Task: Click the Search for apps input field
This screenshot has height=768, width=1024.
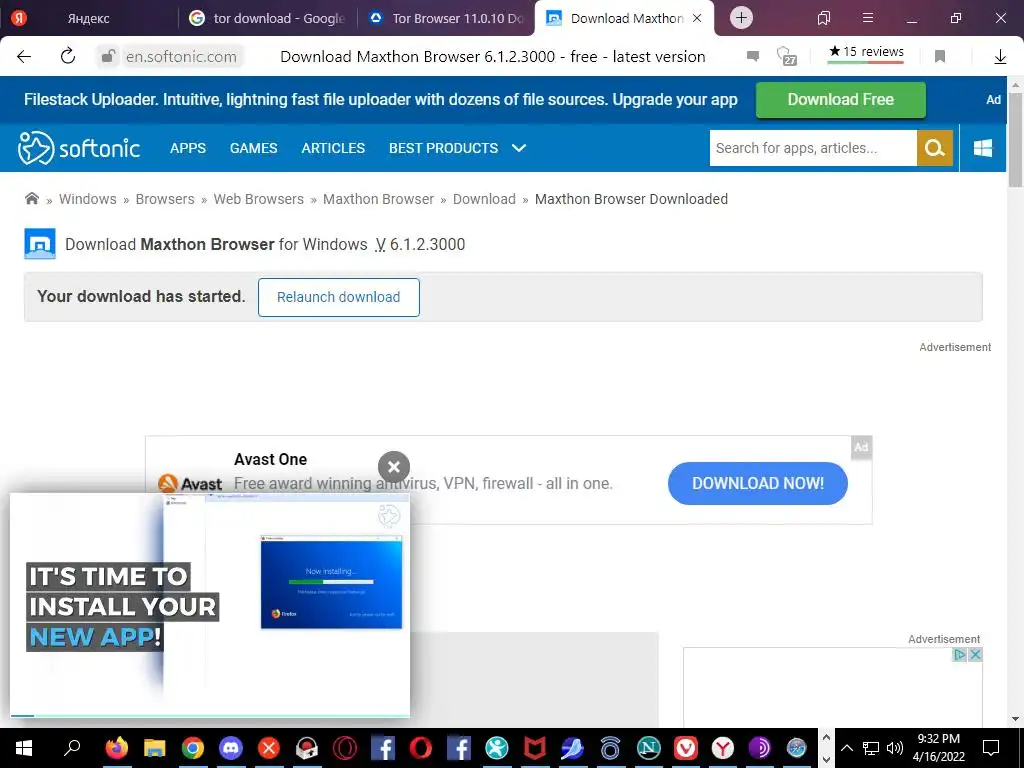Action: pos(813,148)
